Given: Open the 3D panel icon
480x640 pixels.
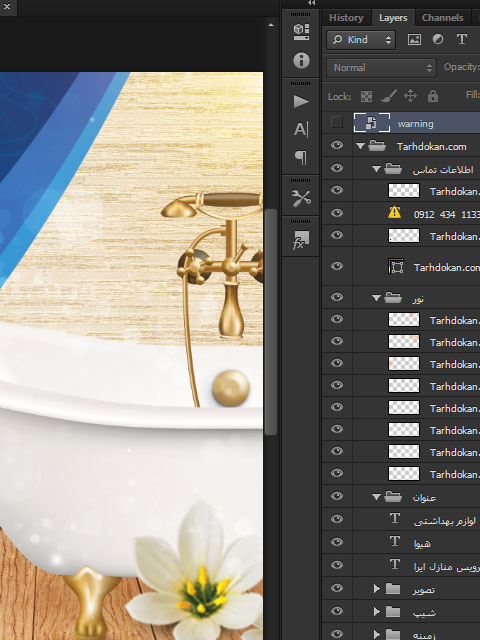Looking at the screenshot, I should 301,31.
